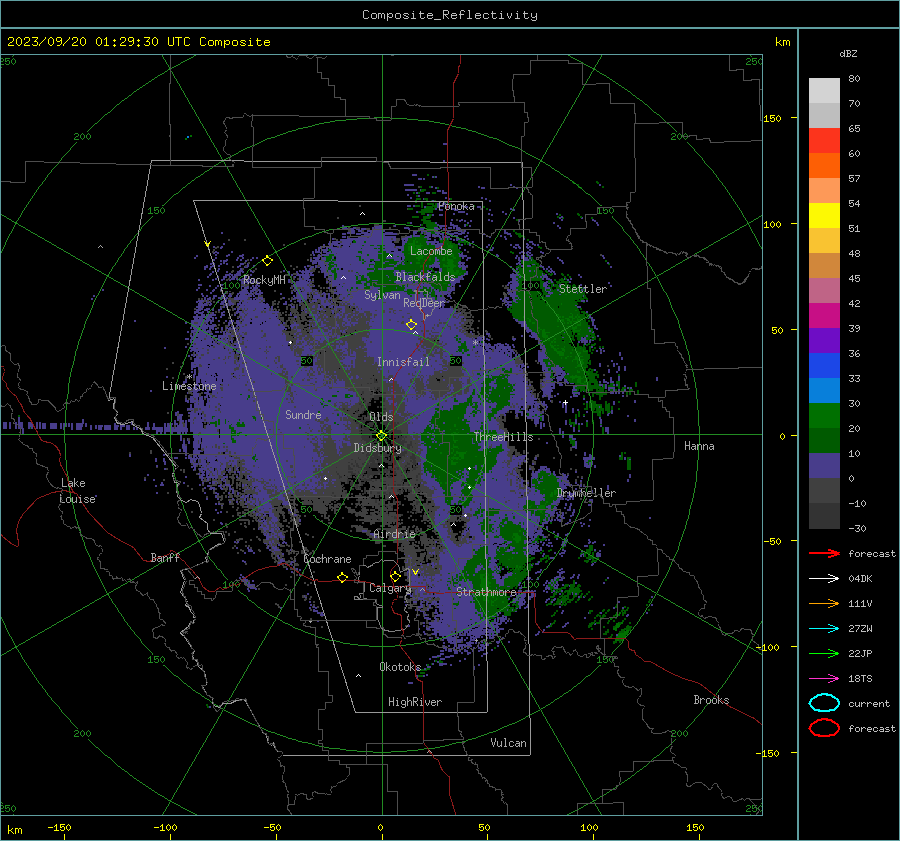Click the Brooks city label
The image size is (900, 841).
click(x=711, y=700)
